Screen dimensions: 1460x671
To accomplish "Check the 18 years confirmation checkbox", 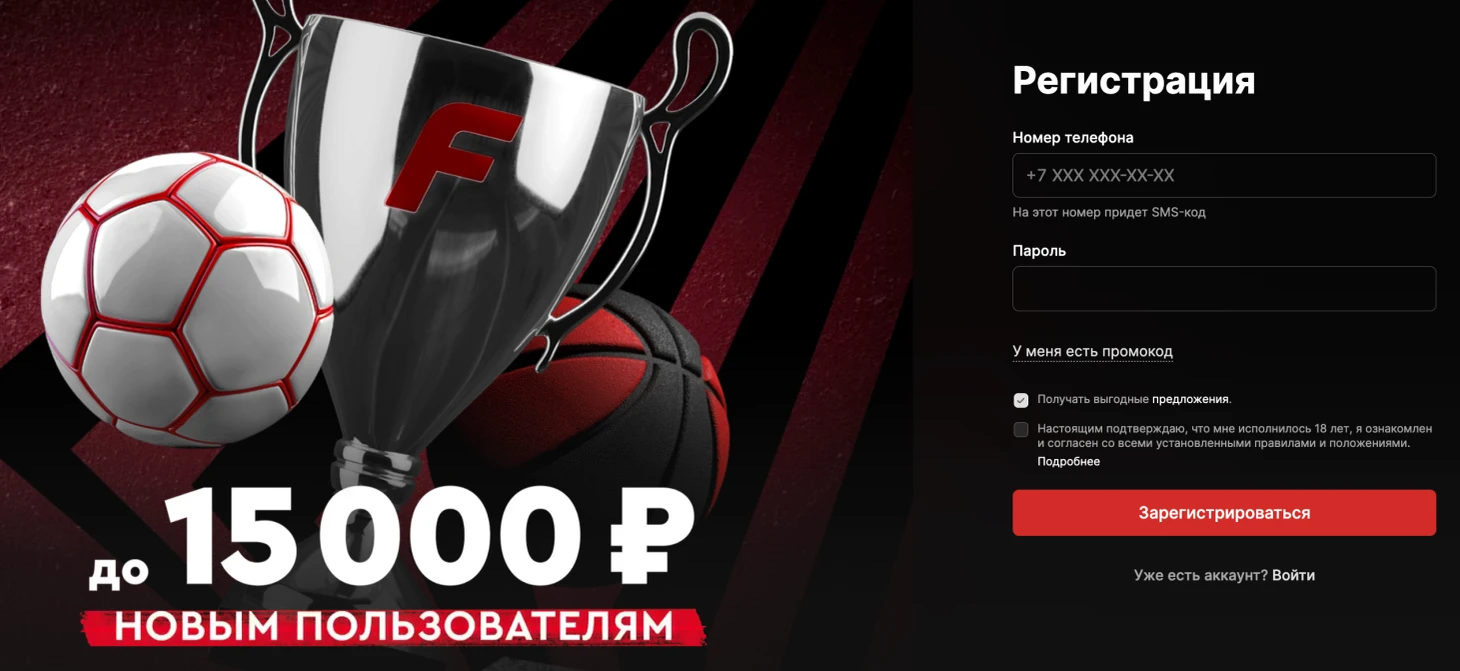I will click(1020, 430).
